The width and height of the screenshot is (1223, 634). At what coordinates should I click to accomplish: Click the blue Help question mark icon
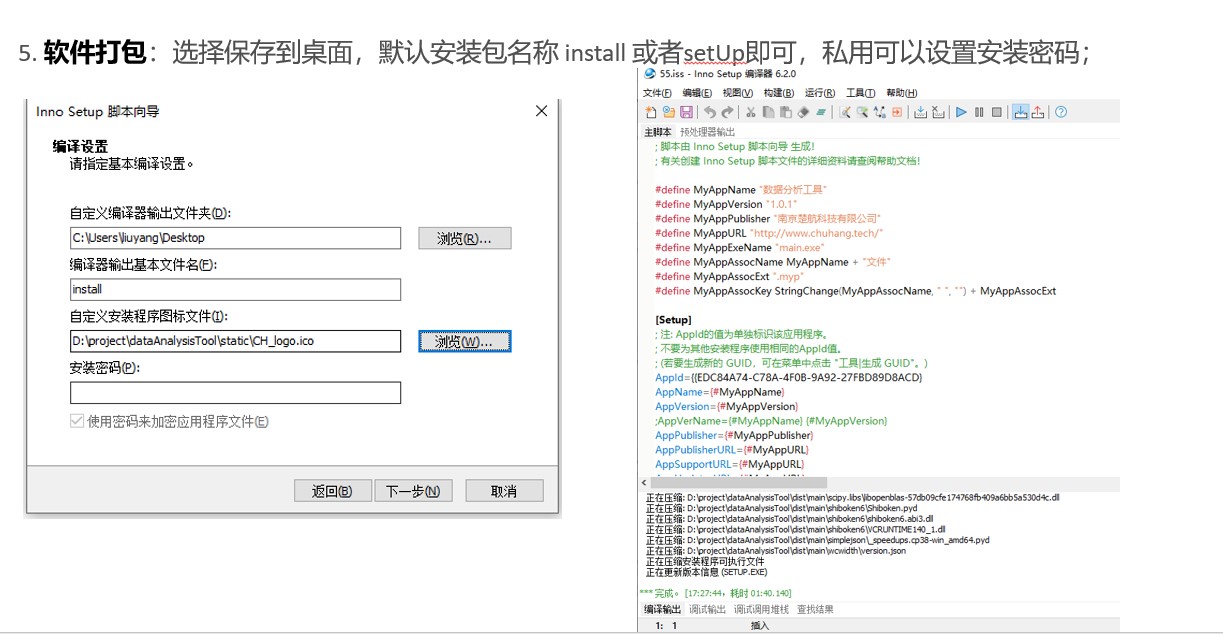pos(1061,112)
